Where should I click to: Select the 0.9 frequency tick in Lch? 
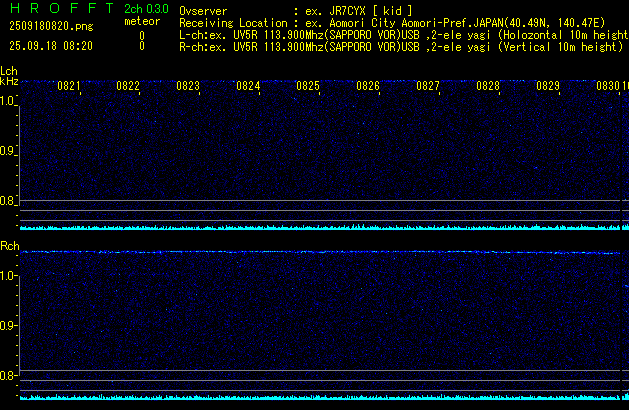[x=8, y=151]
